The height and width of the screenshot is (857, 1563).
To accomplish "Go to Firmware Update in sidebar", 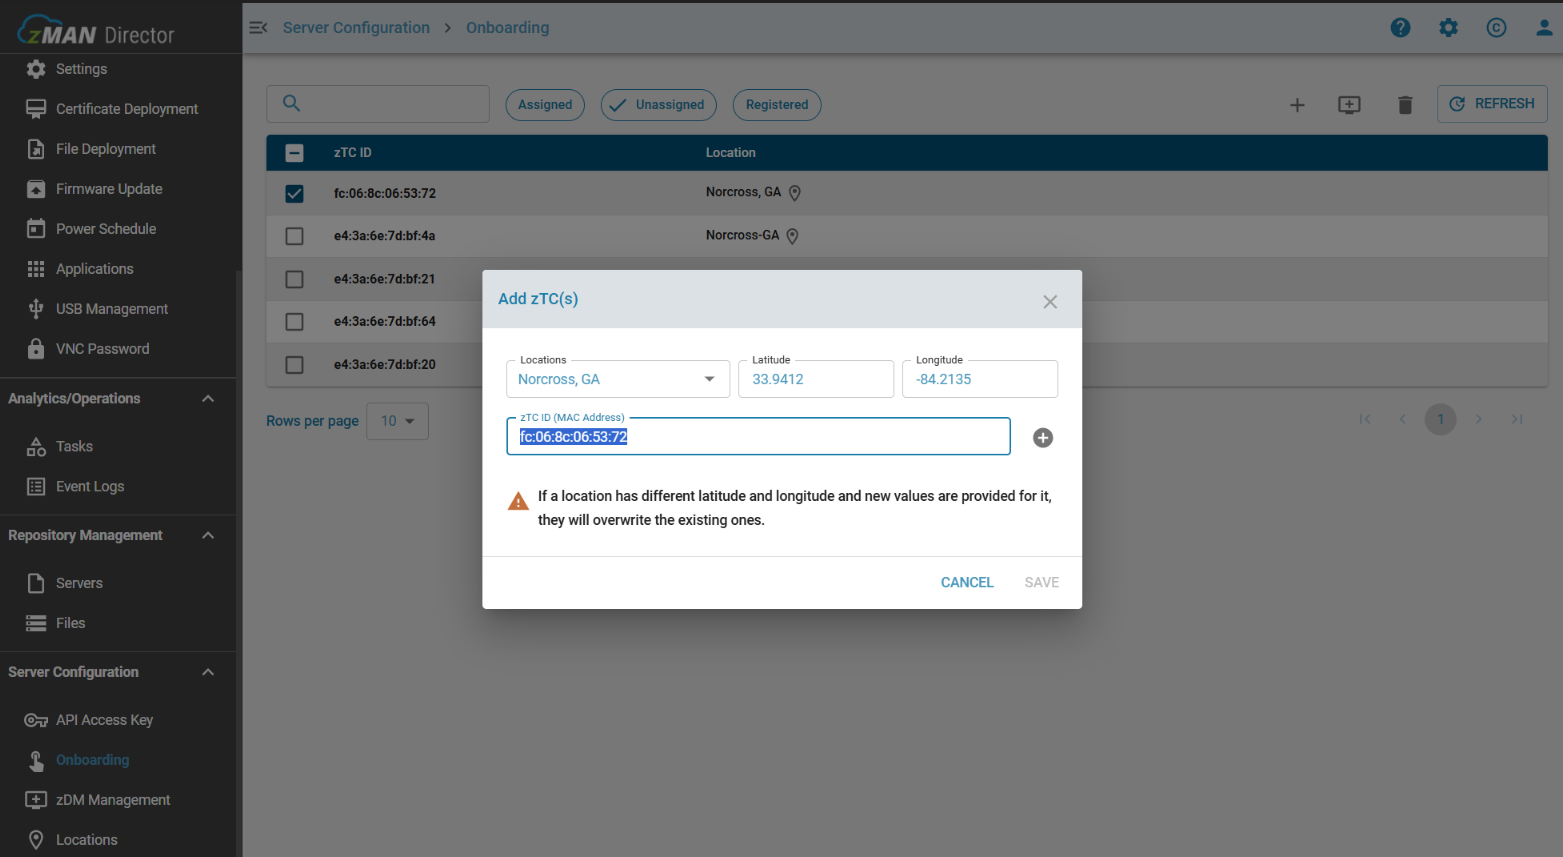I will [108, 189].
